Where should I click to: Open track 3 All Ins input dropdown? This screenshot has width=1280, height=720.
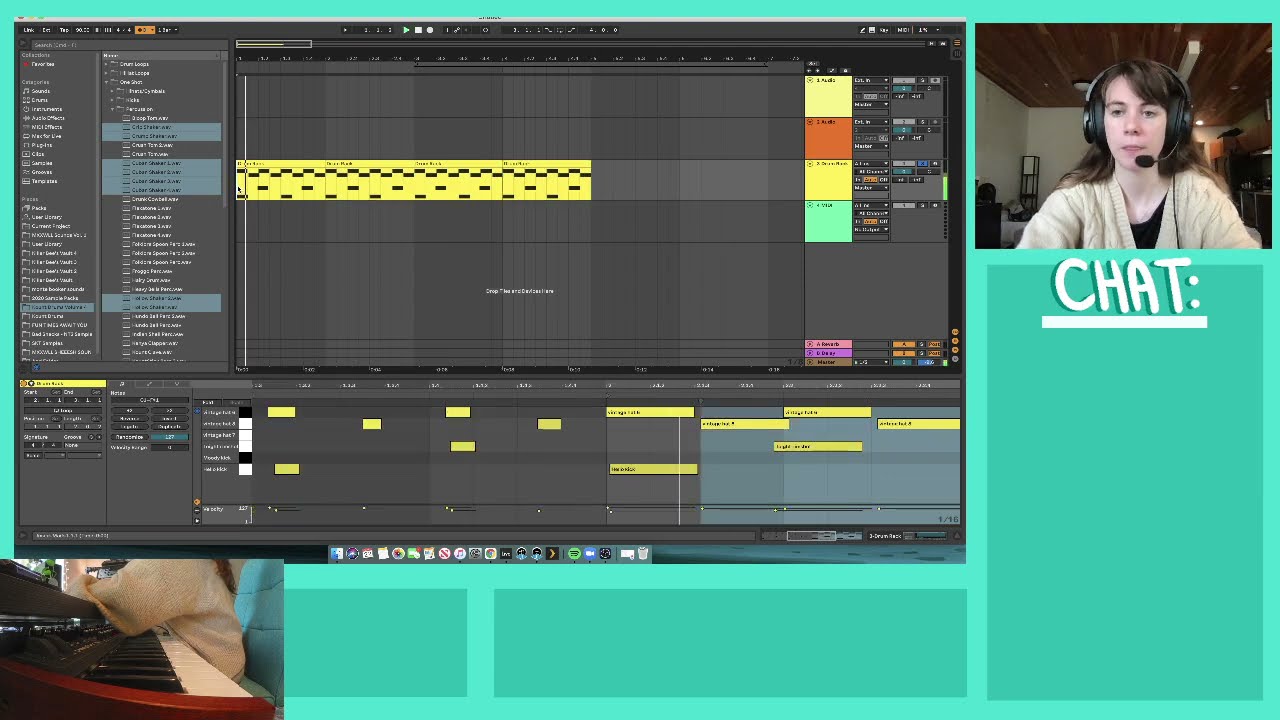[871, 164]
